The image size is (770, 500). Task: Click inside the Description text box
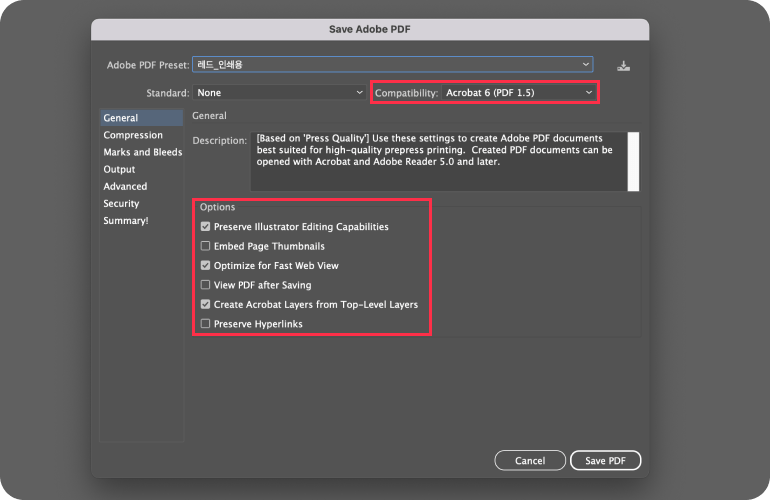pos(440,161)
